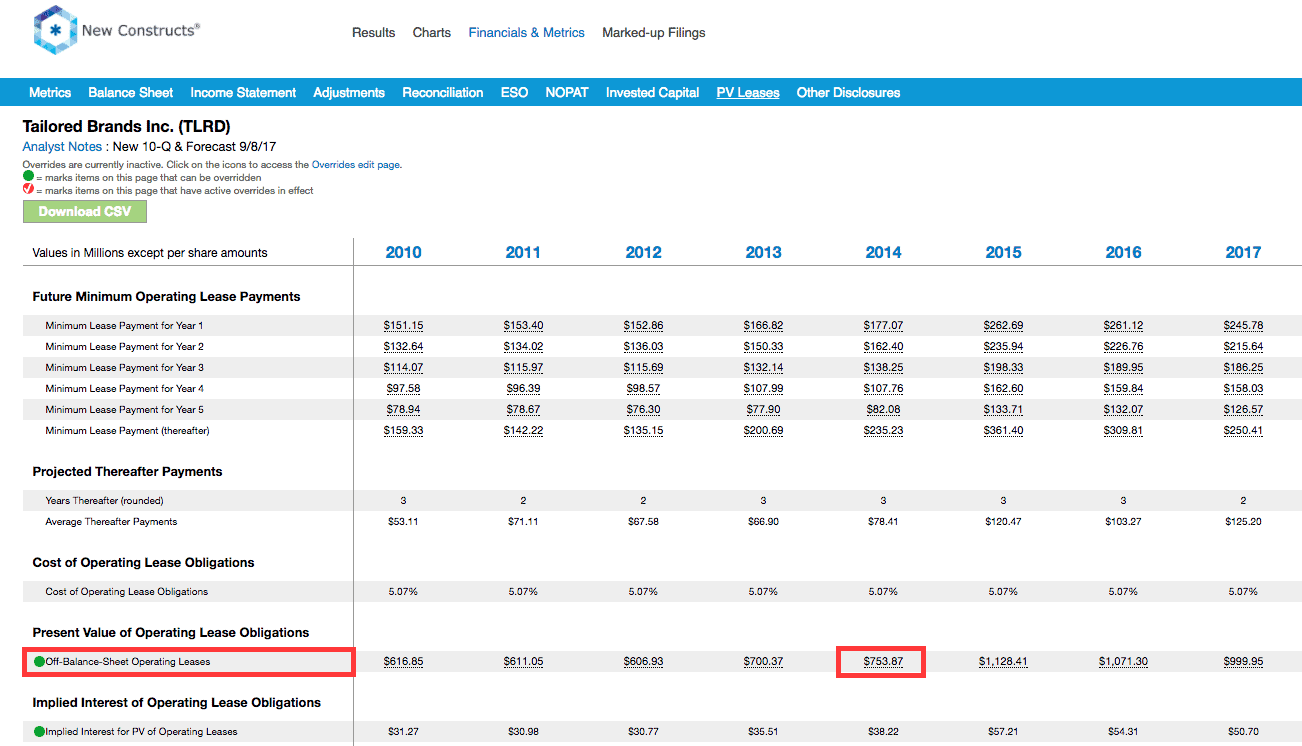Click the 2016 column header
The width and height of the screenshot is (1302, 746).
tap(1124, 253)
